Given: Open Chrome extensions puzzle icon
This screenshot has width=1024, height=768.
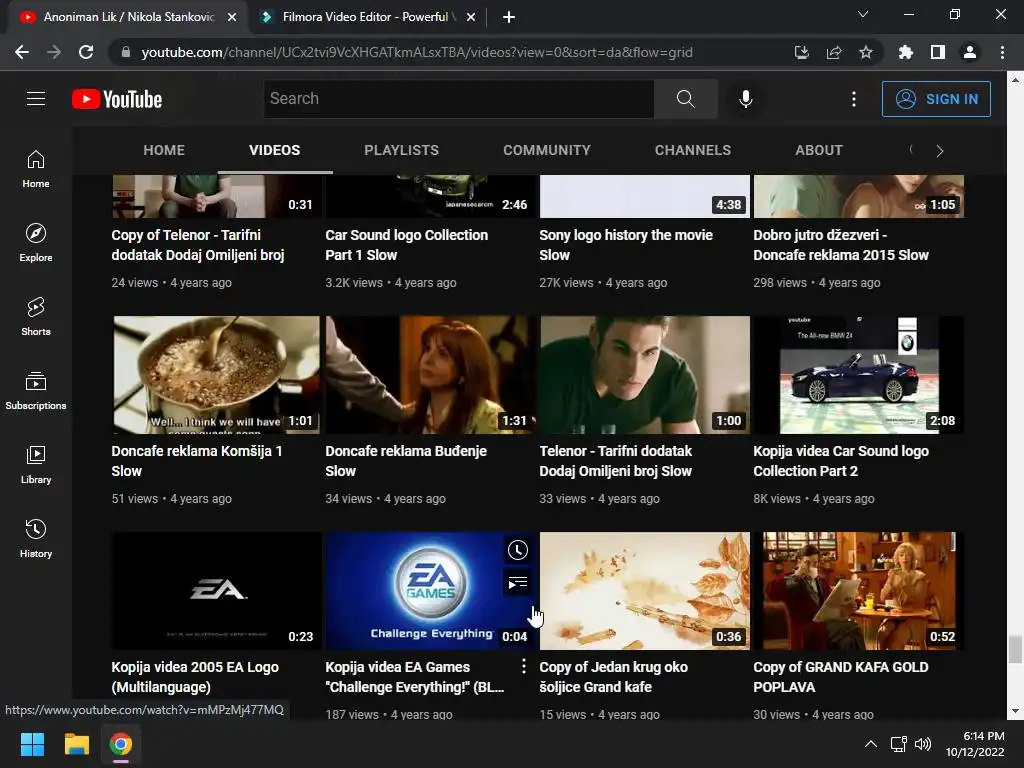Looking at the screenshot, I should (x=906, y=52).
